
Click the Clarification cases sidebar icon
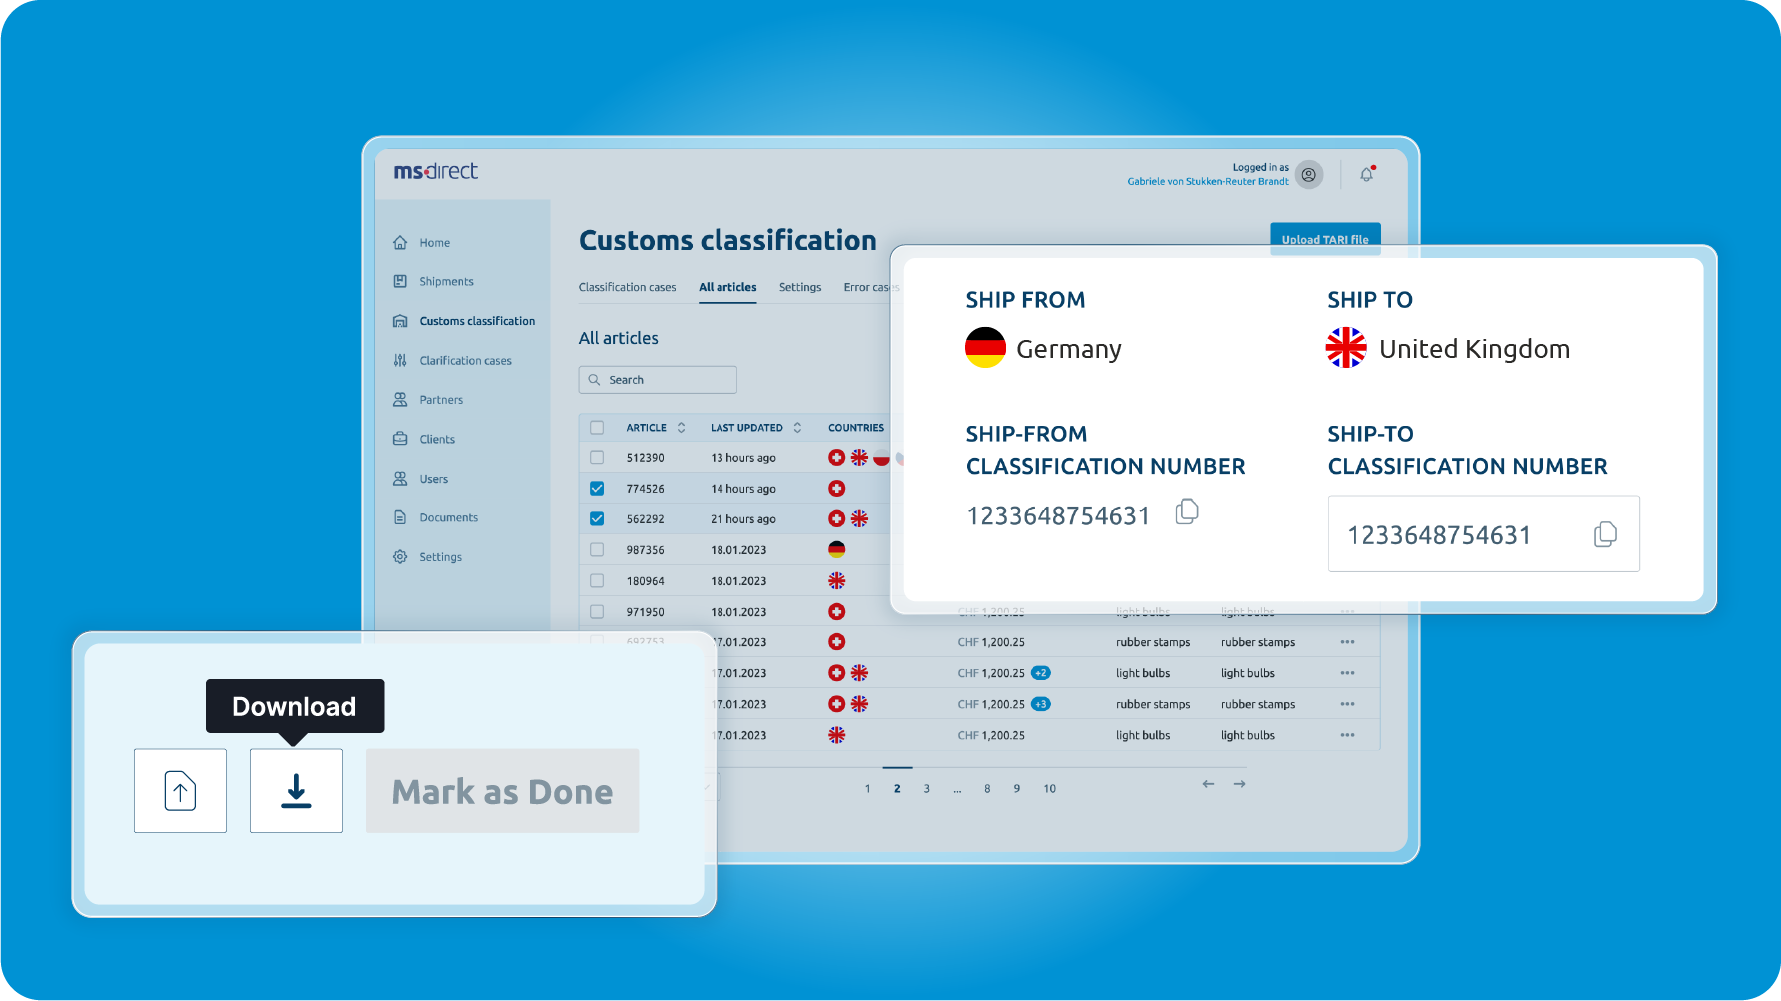coord(400,360)
